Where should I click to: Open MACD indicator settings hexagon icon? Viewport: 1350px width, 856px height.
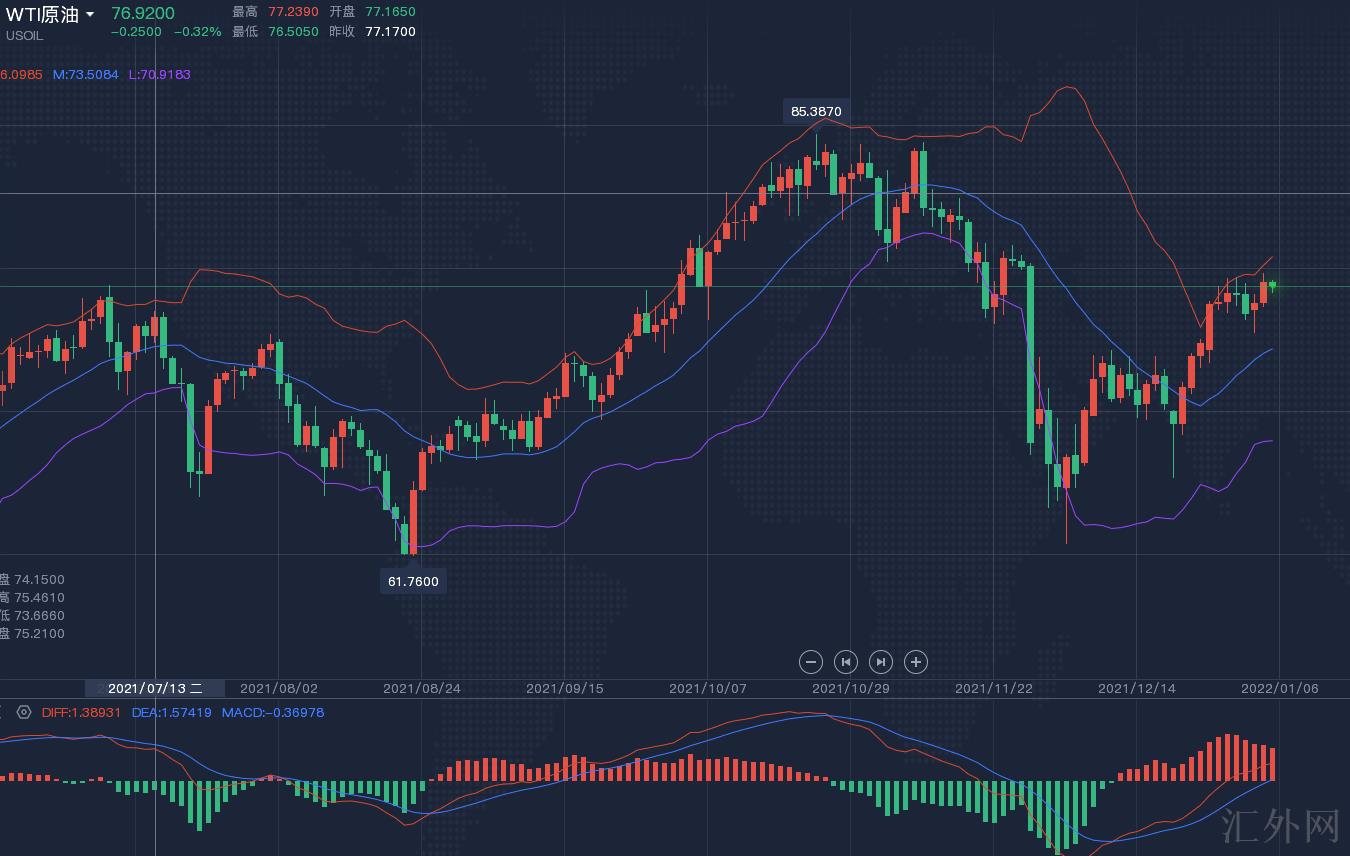point(24,712)
